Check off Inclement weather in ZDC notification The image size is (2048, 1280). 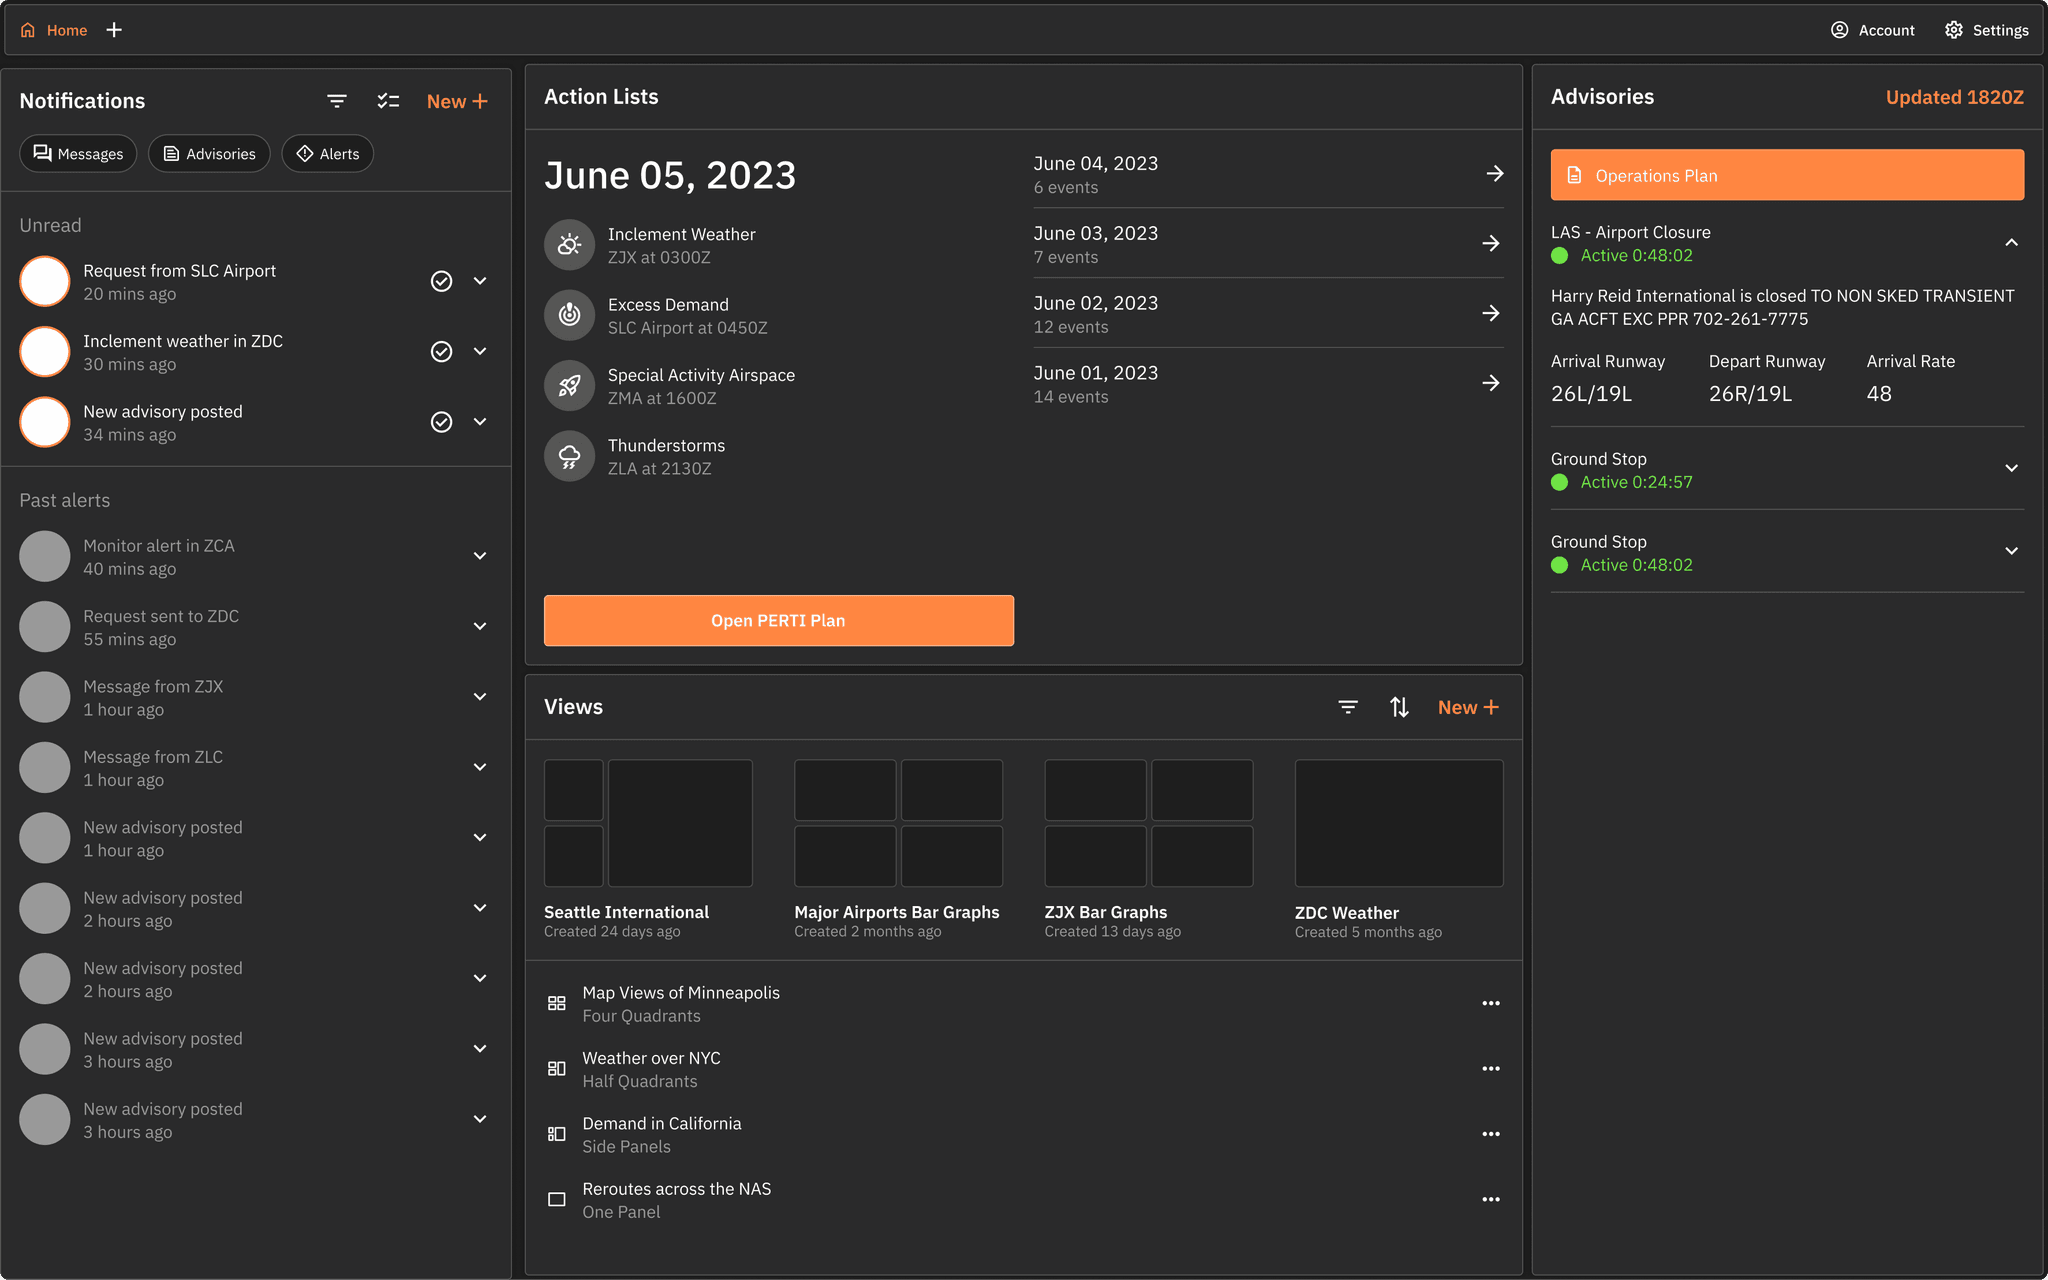point(441,352)
